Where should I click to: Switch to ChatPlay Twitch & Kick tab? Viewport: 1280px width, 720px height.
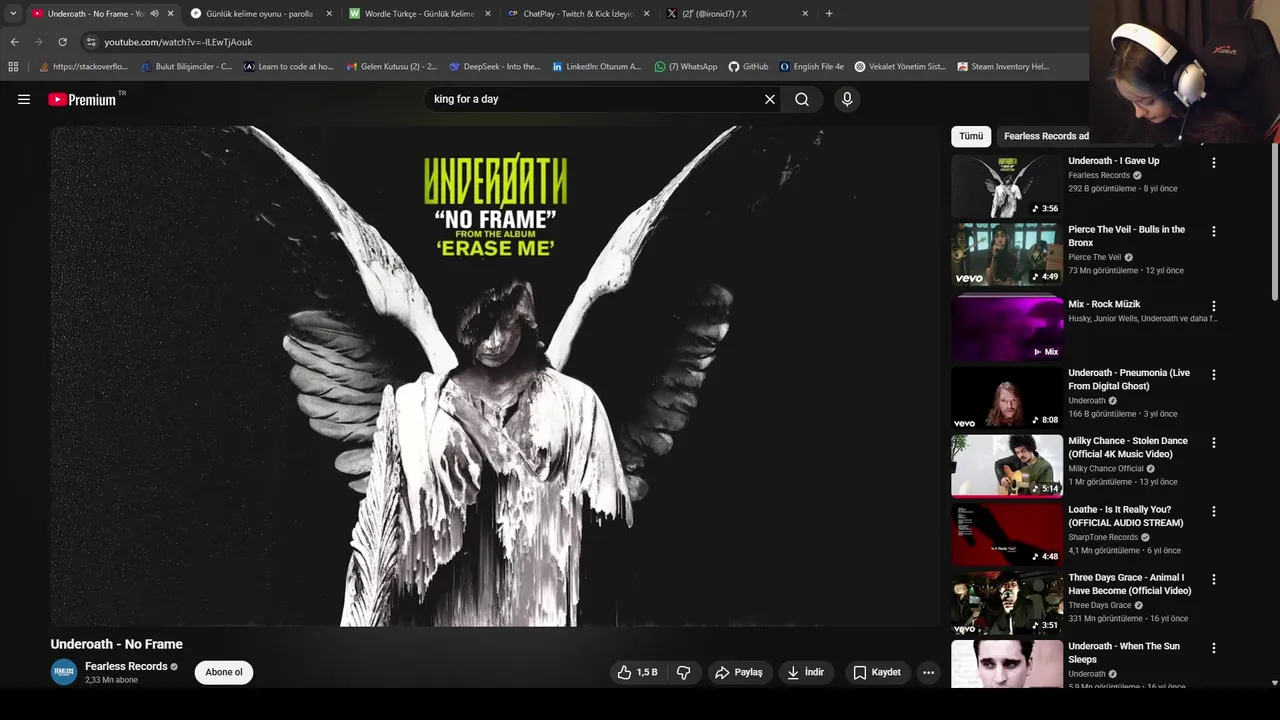pyautogui.click(x=578, y=14)
